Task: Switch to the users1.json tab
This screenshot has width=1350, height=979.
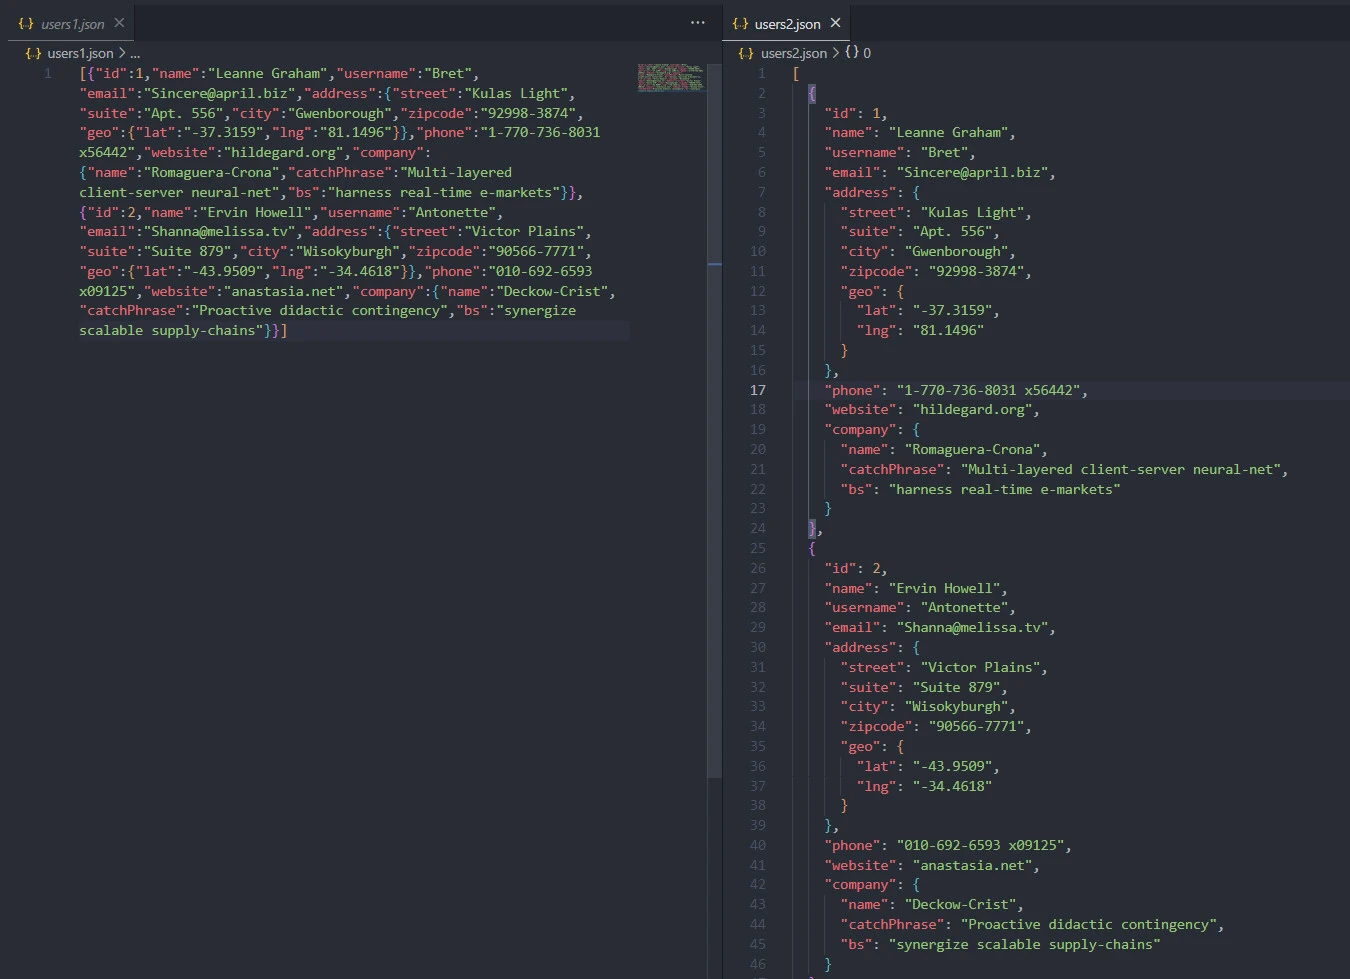Action: point(72,23)
